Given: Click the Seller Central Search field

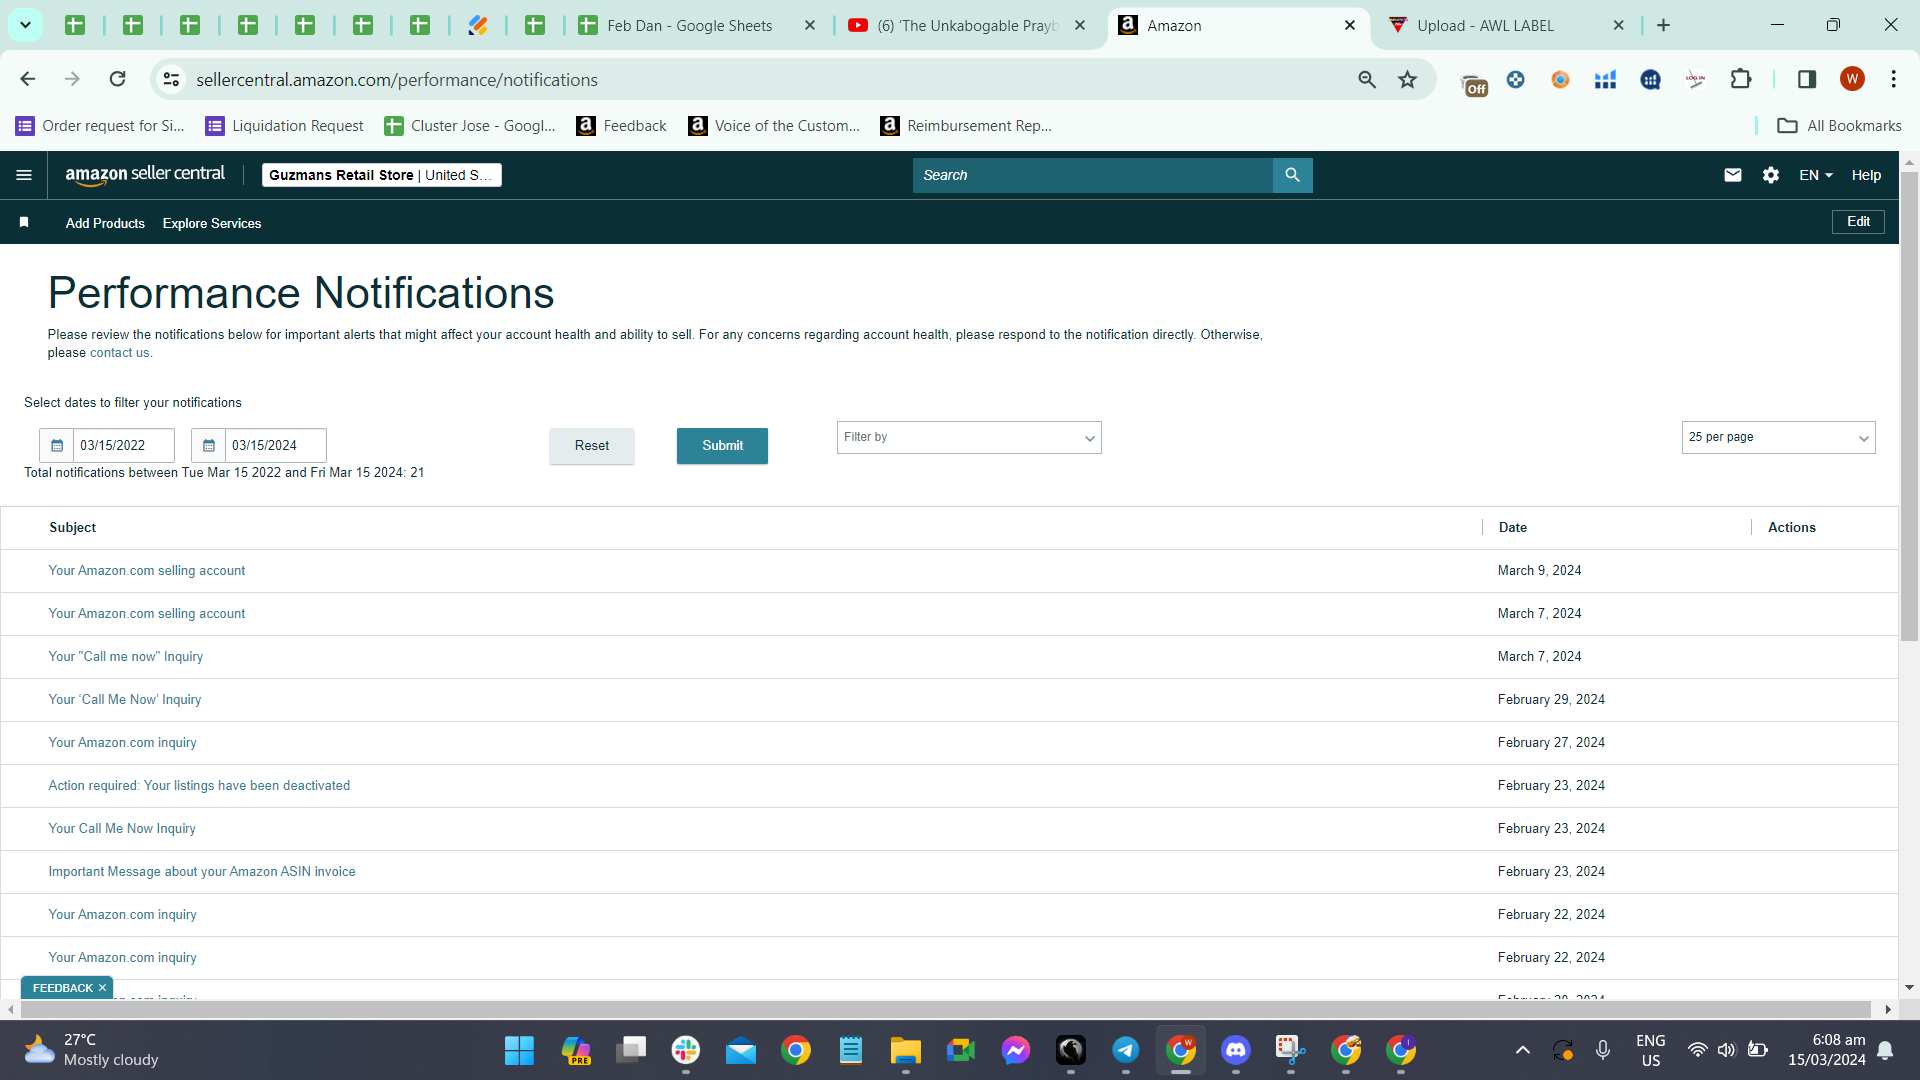Looking at the screenshot, I should click(x=1093, y=175).
